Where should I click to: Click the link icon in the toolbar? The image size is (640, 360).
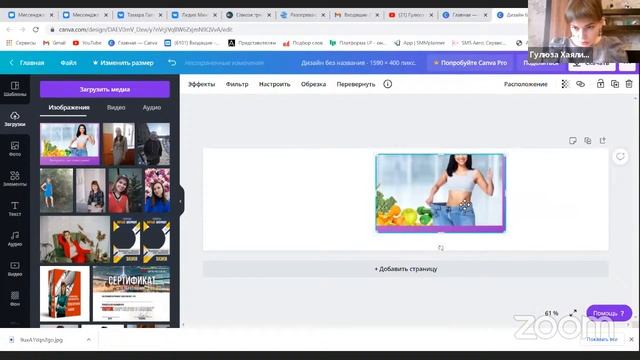(580, 84)
